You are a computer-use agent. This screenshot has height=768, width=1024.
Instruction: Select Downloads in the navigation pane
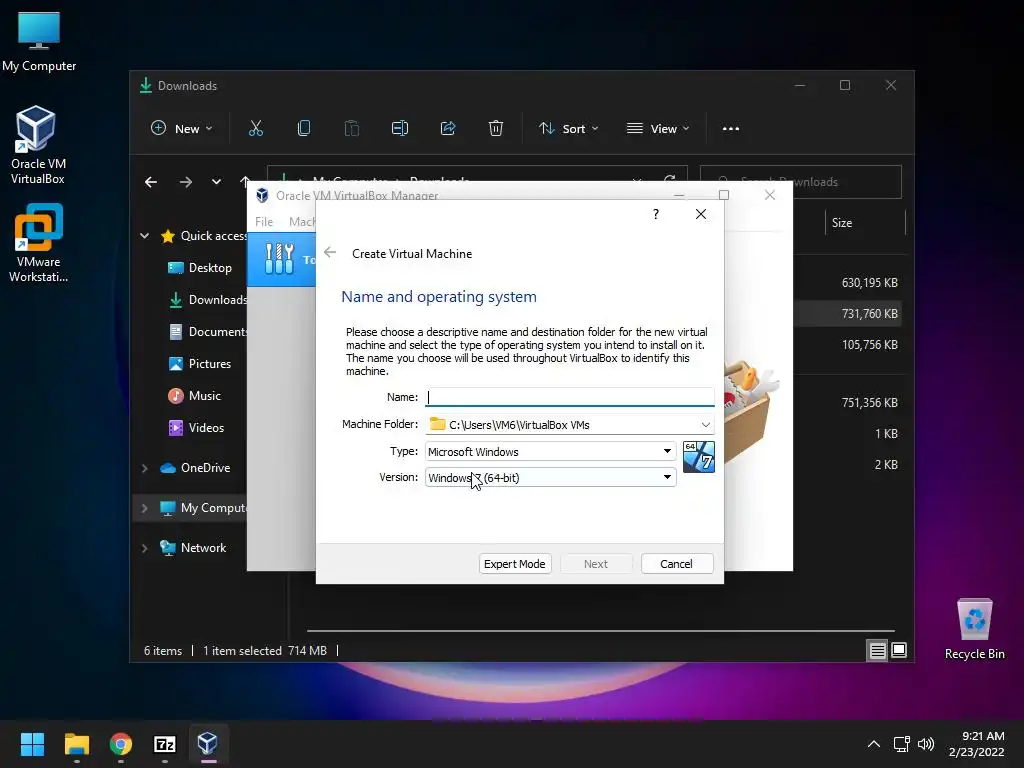pos(208,300)
